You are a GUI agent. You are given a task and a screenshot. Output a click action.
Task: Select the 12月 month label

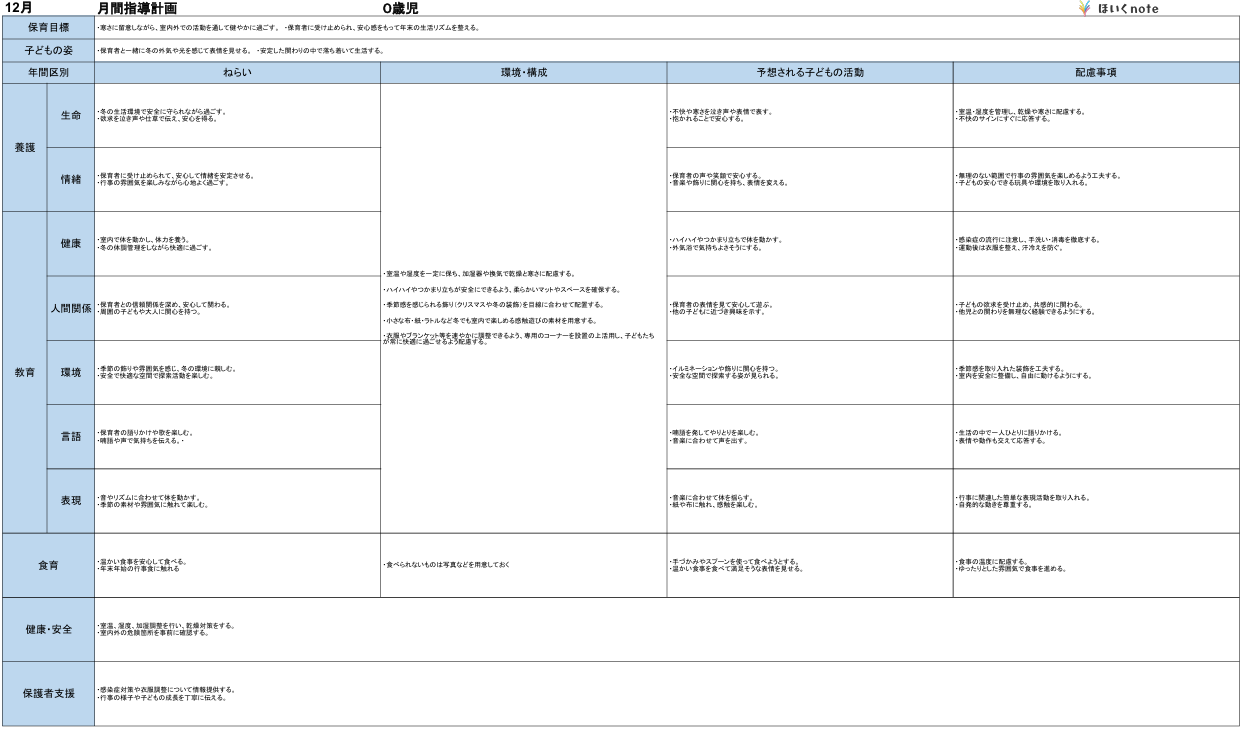20,8
